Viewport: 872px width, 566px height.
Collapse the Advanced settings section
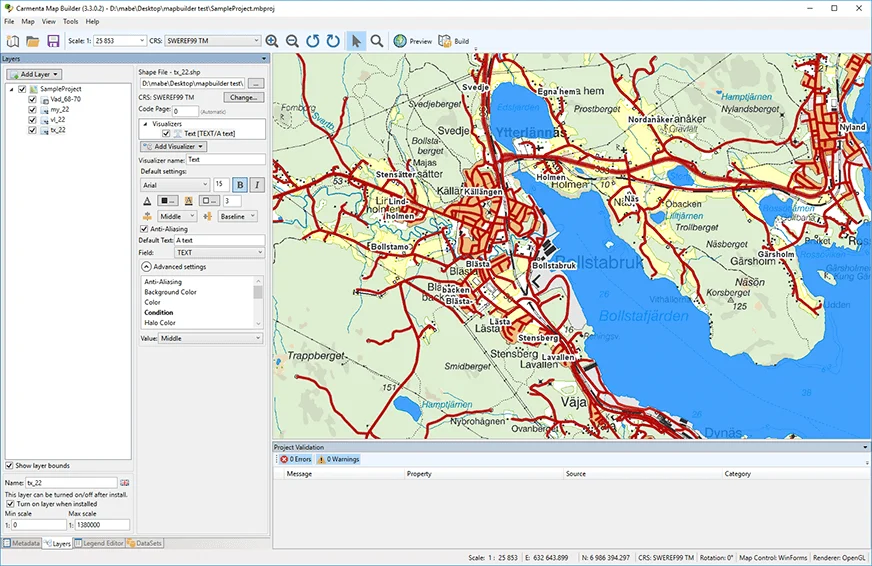click(146, 267)
